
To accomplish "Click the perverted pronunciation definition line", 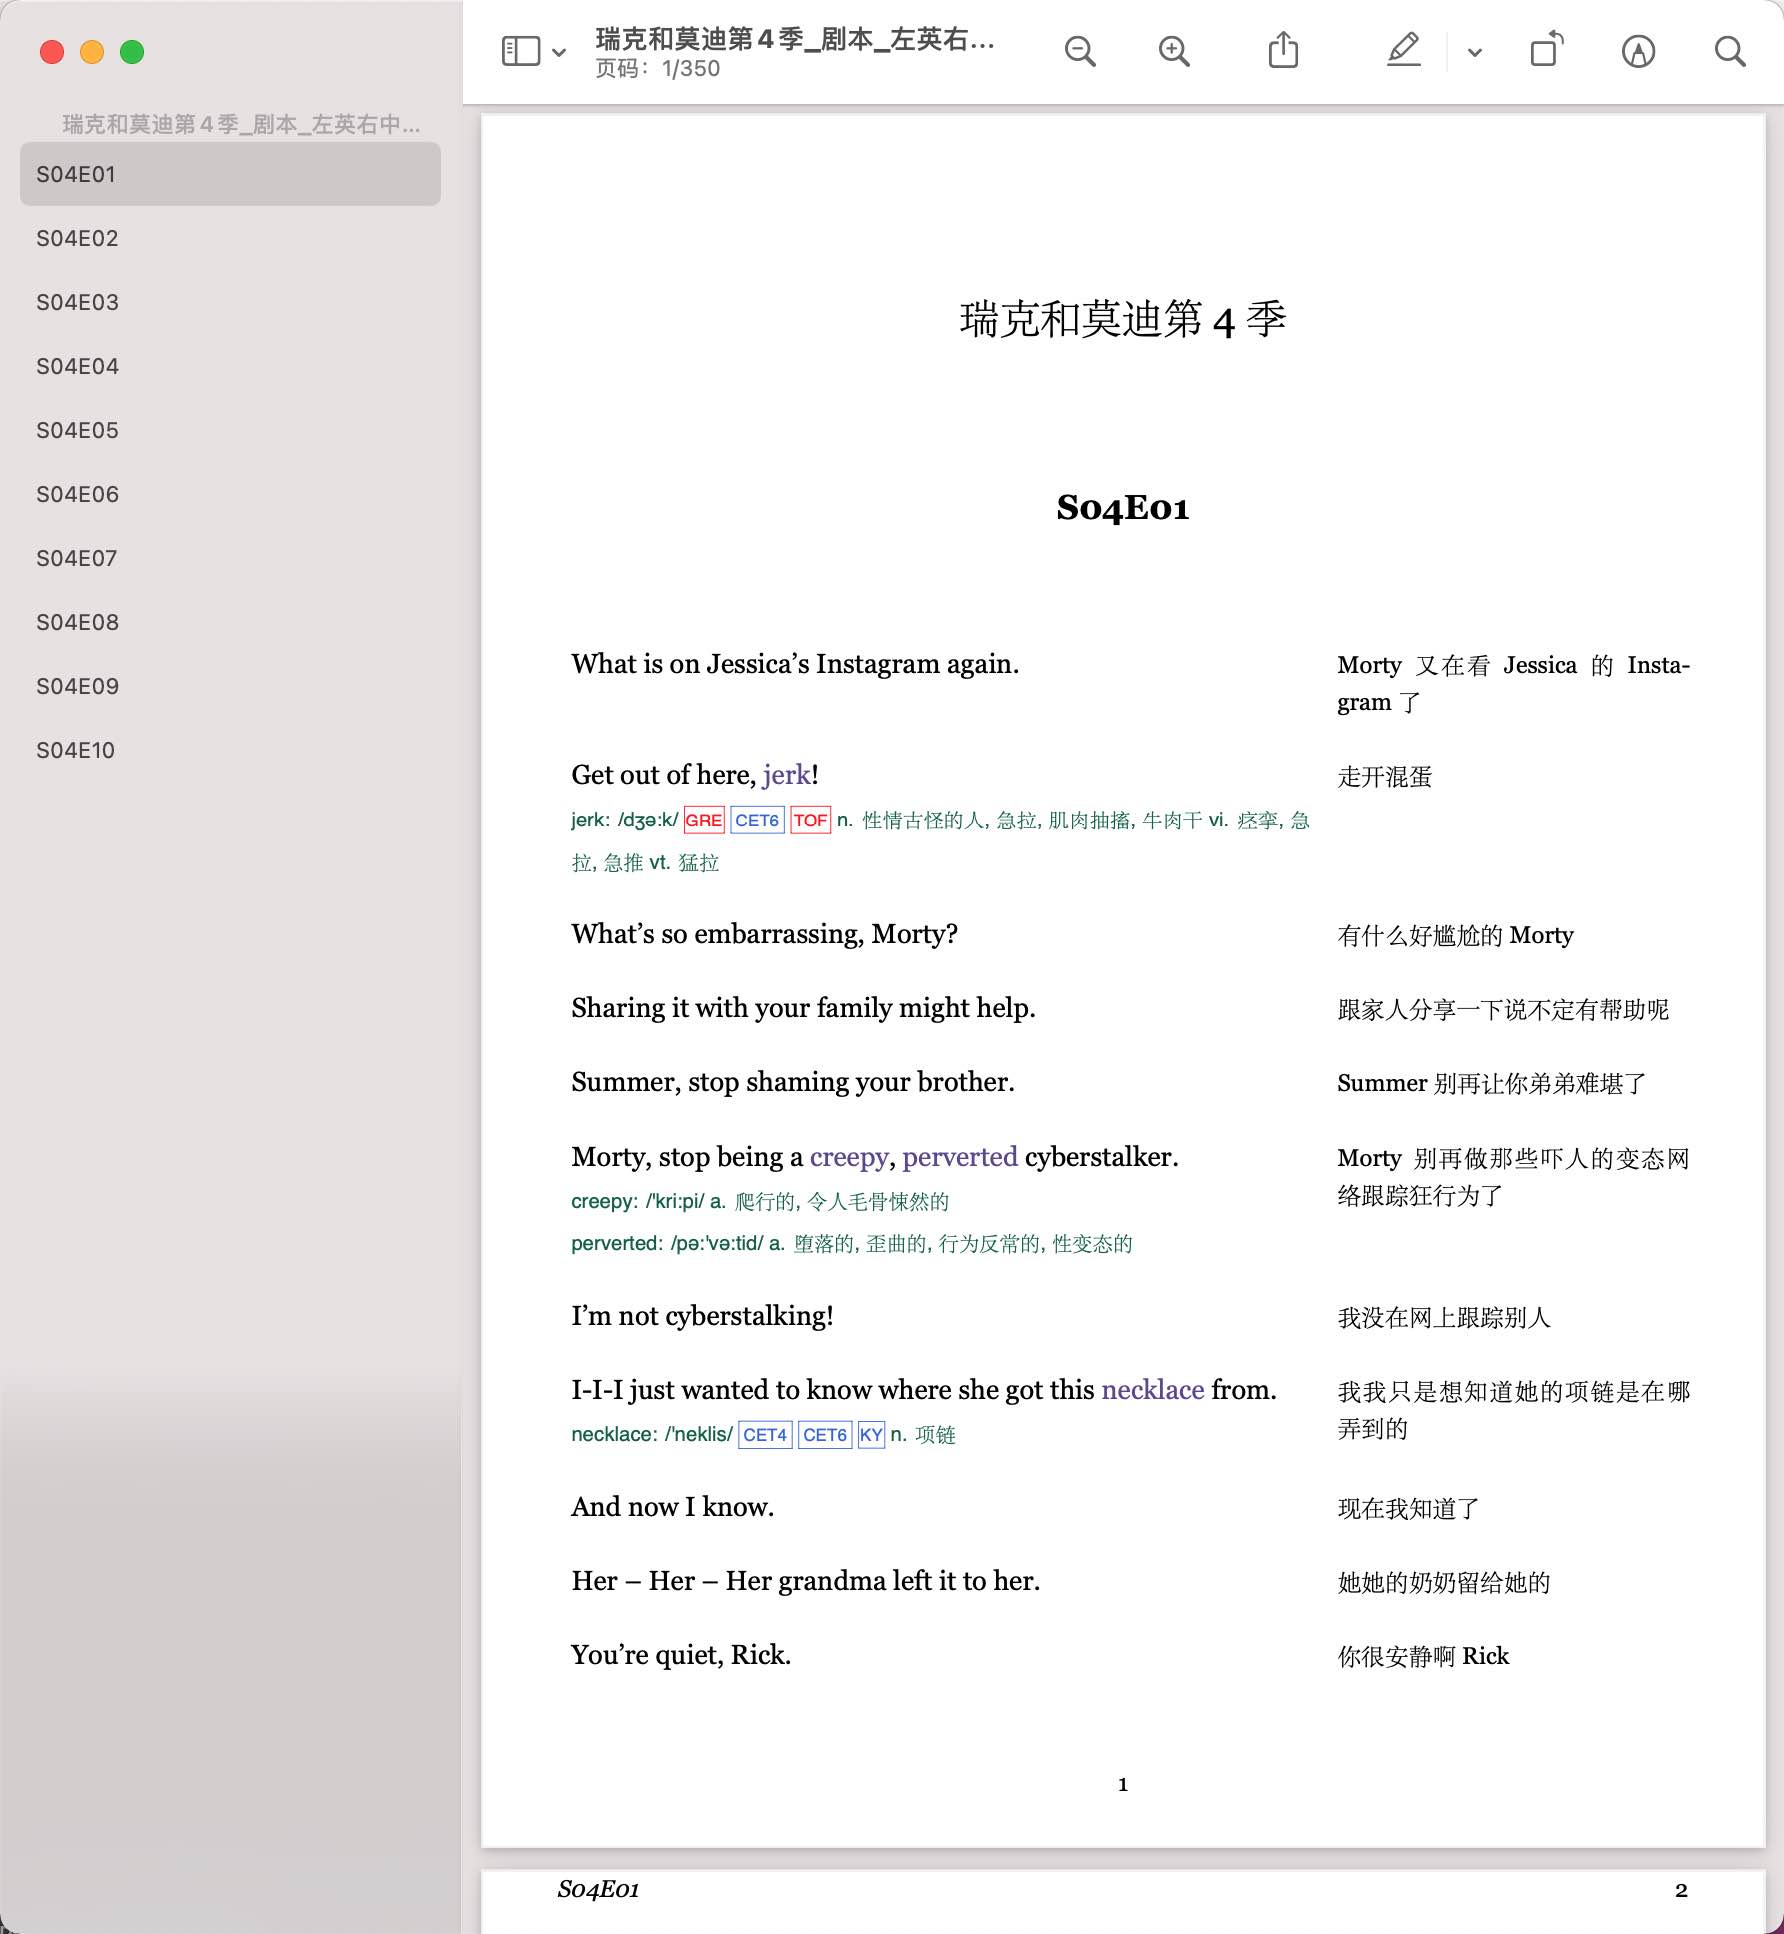I will 852,1244.
